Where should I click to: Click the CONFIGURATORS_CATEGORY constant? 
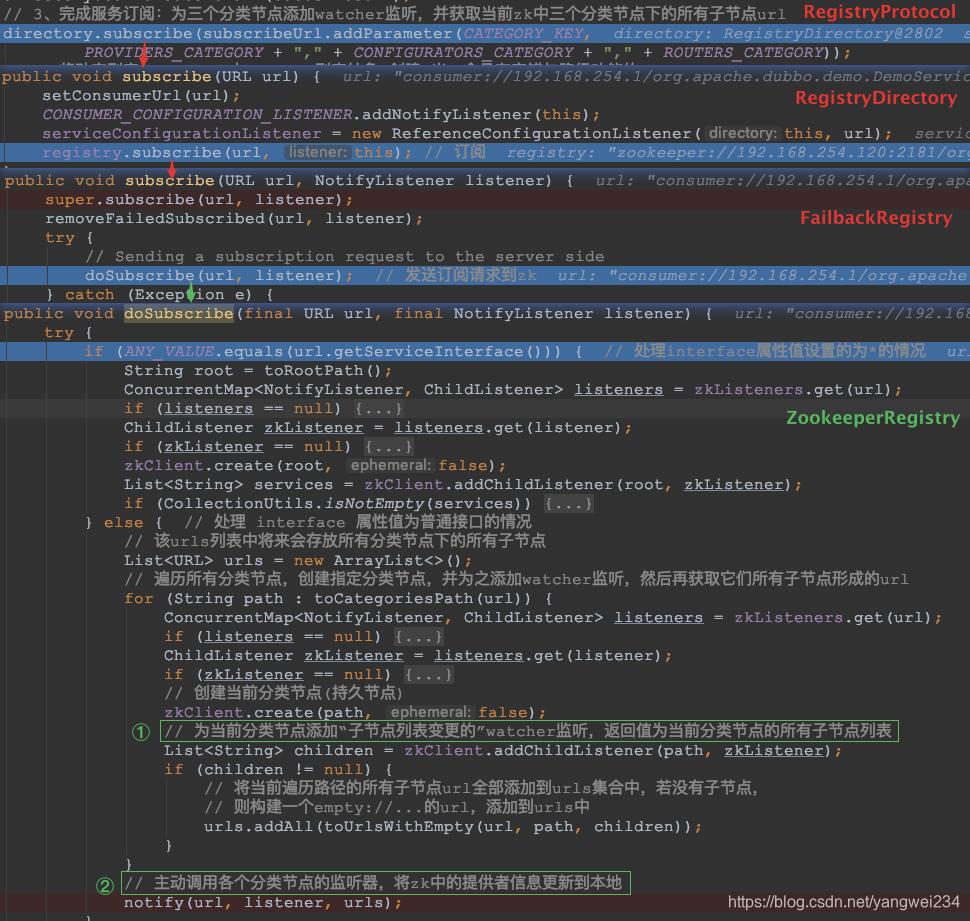(464, 53)
